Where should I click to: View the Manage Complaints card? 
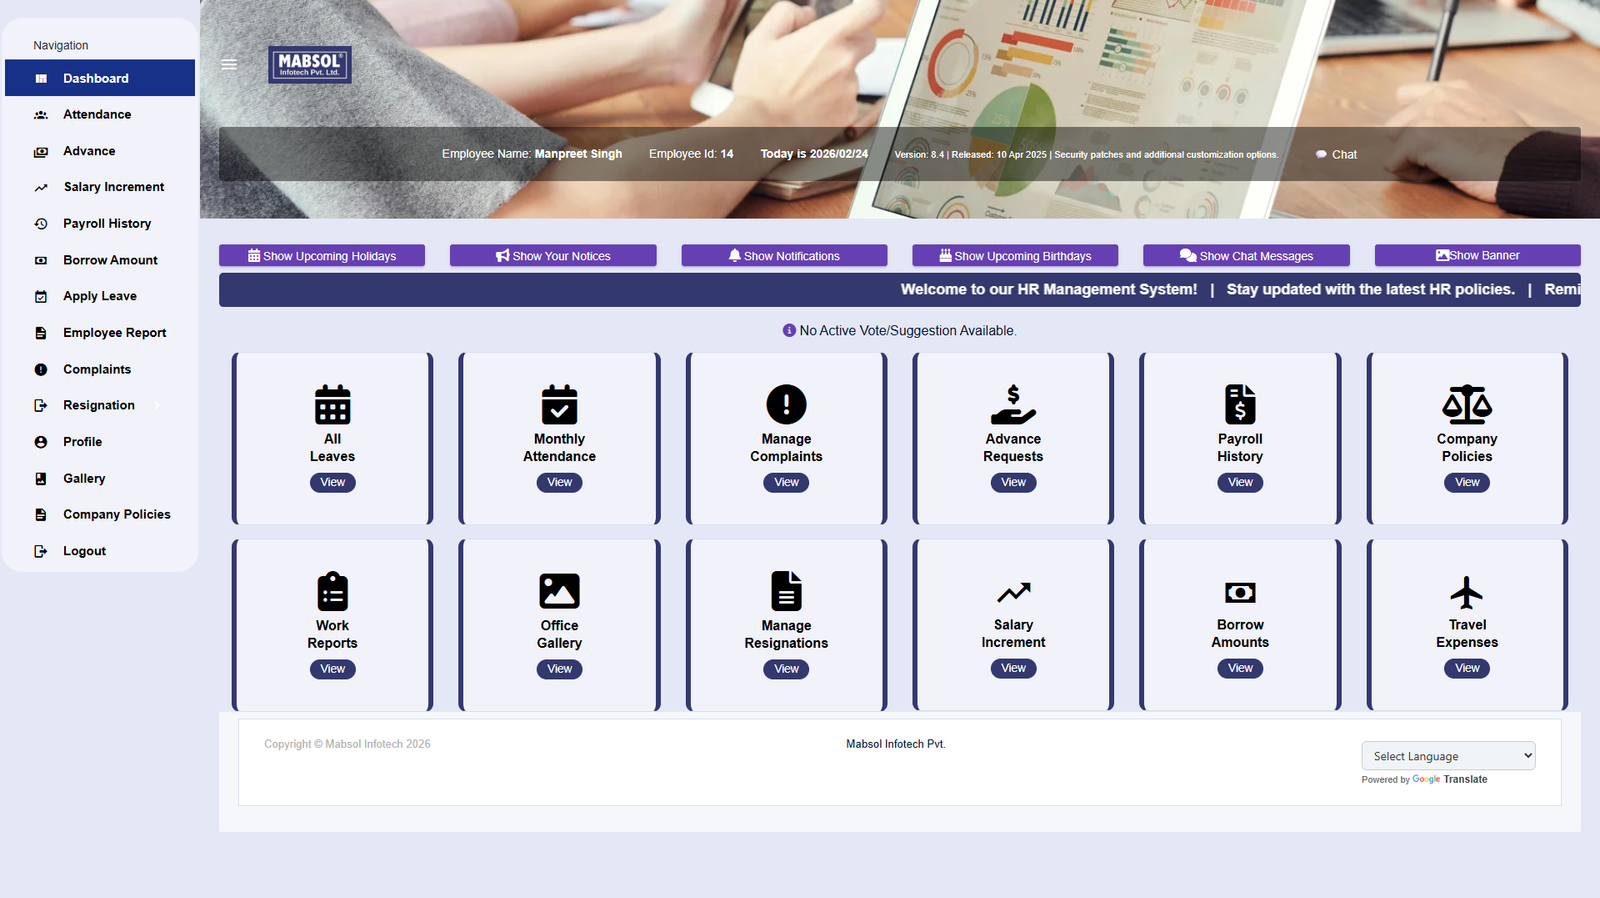(786, 482)
